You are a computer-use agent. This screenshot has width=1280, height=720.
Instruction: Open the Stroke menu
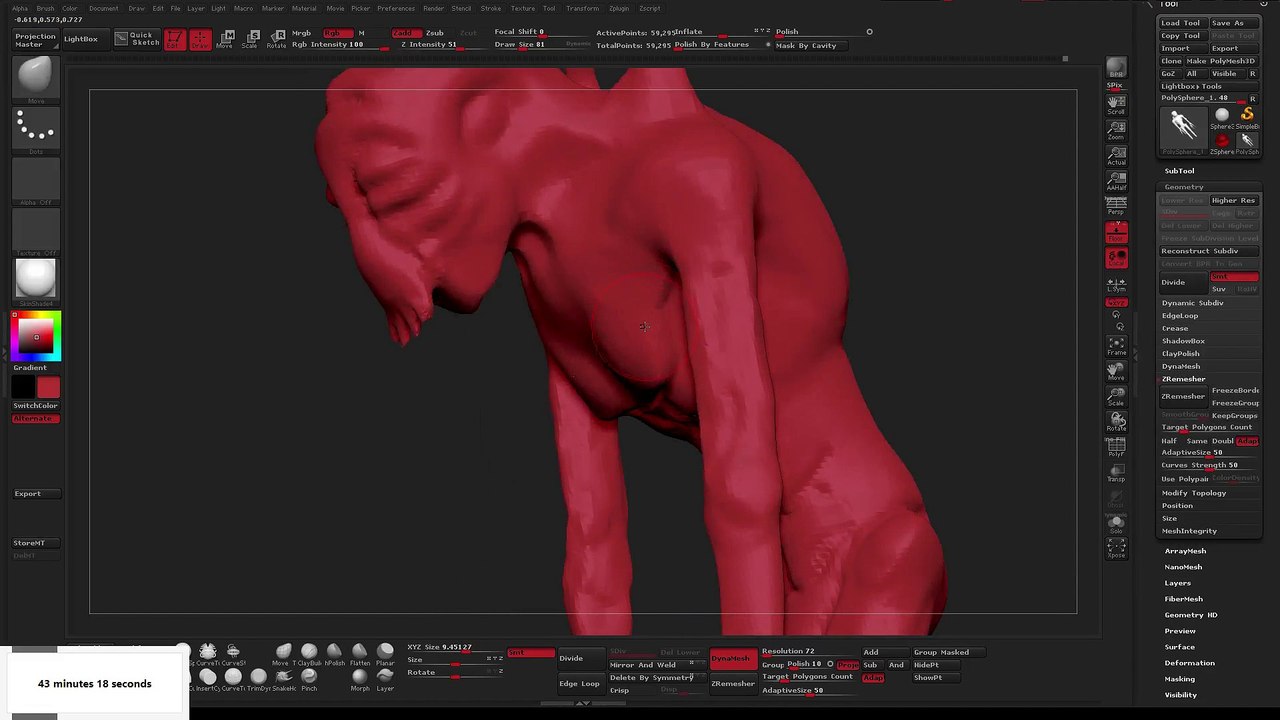pos(491,8)
